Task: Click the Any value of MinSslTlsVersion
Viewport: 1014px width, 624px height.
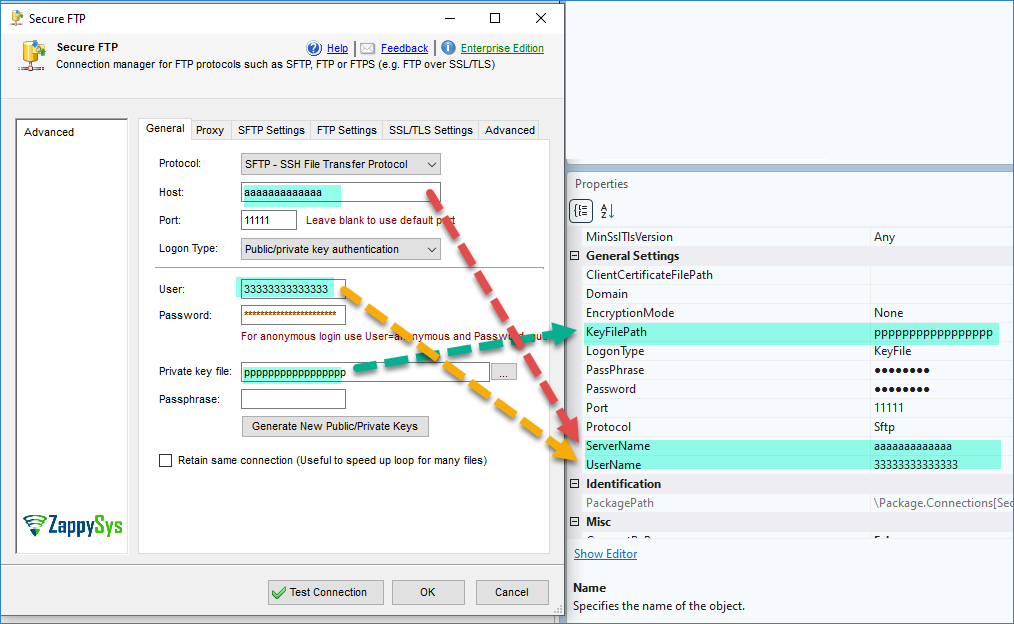Action: point(884,237)
